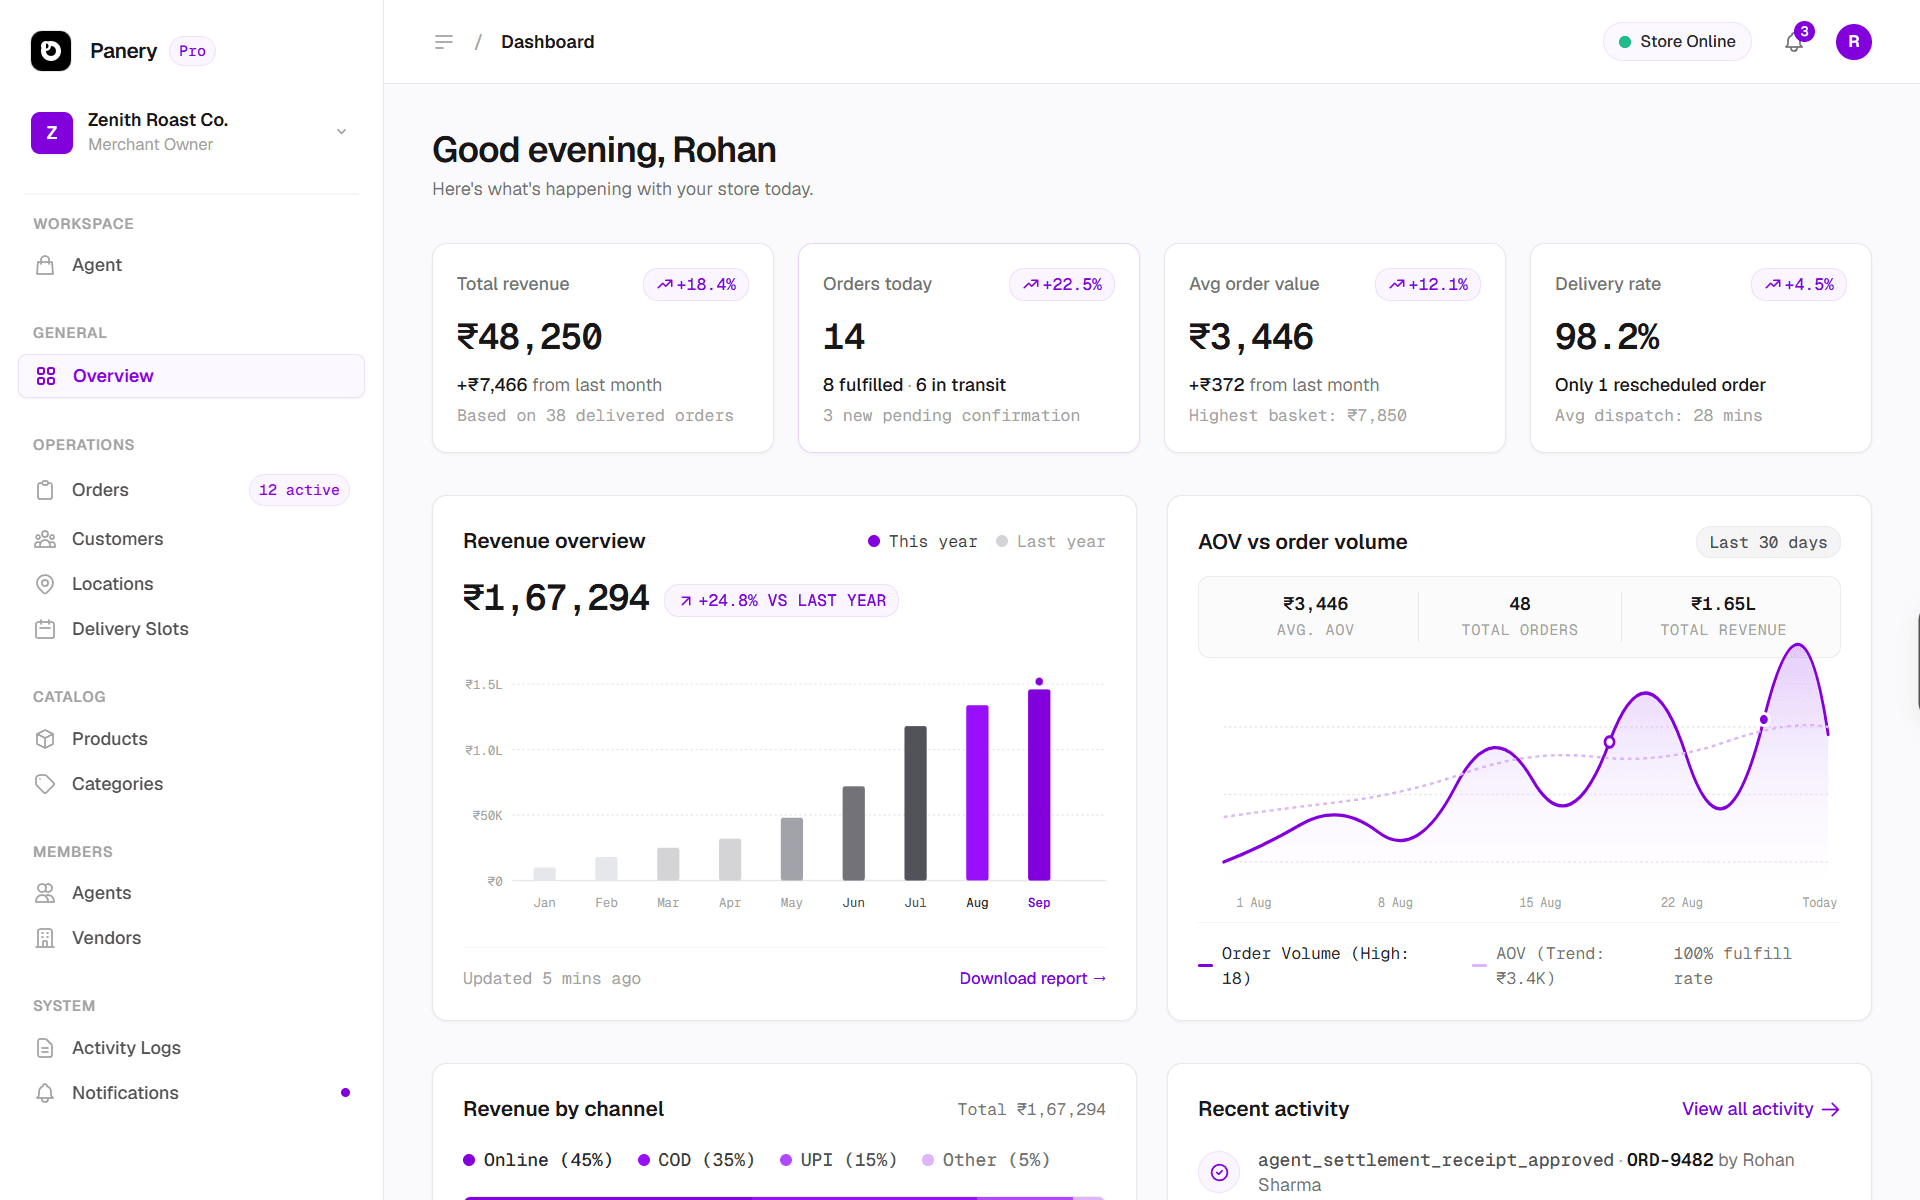This screenshot has height=1200, width=1920.
Task: Click the Dashboard breadcrumb
Action: [x=547, y=42]
